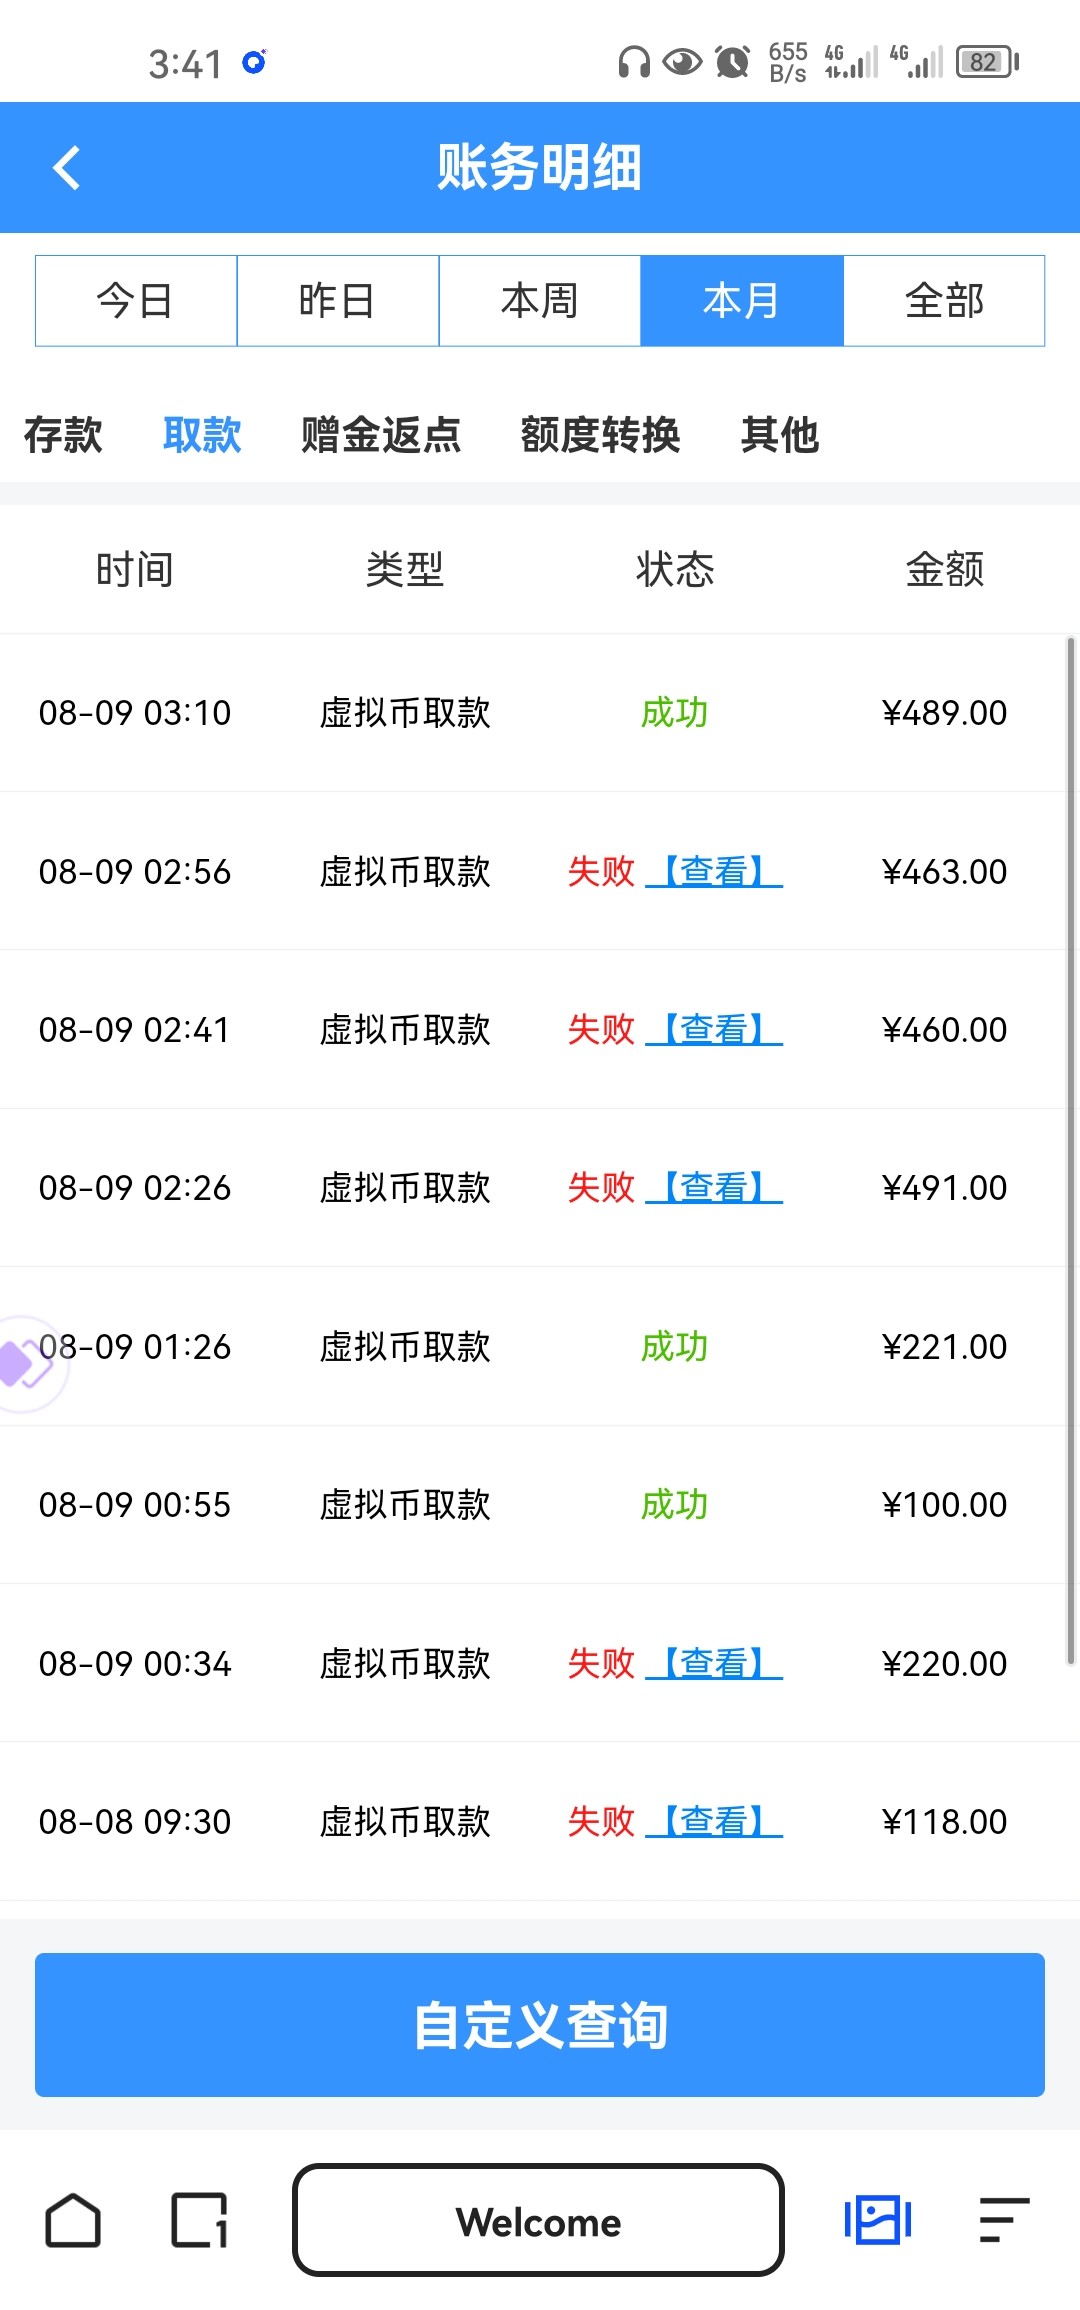Tap the alarm clock status icon

point(733,62)
